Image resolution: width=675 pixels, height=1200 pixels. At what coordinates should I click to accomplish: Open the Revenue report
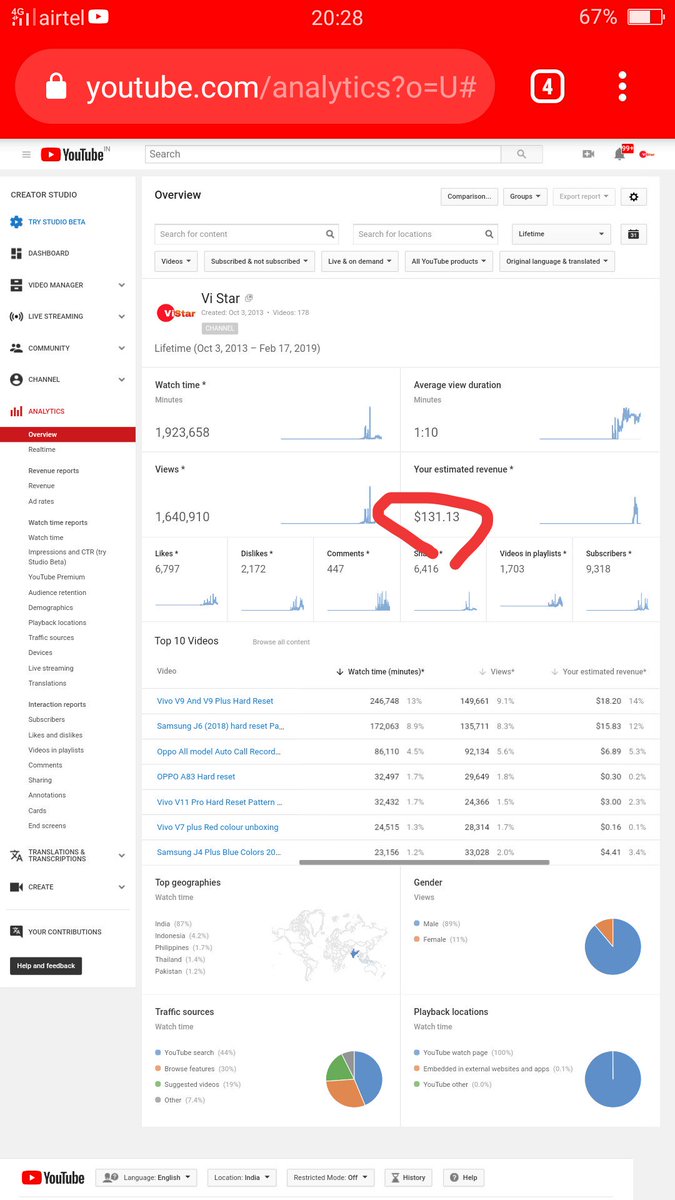coord(41,486)
